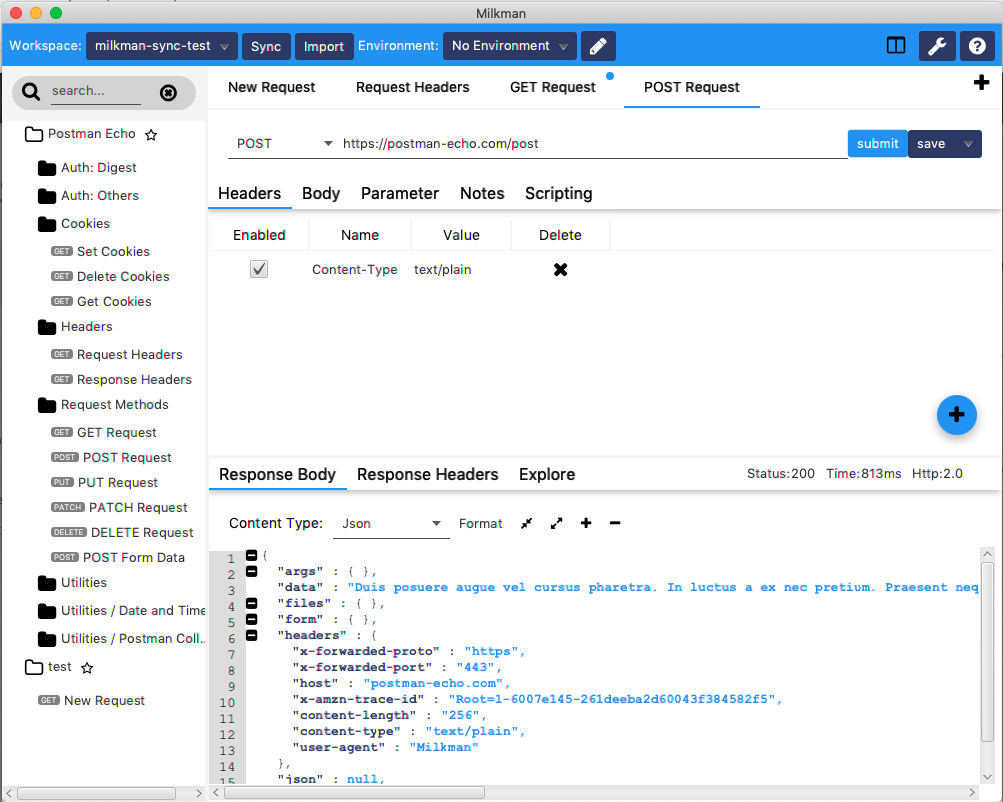Click the Format button
This screenshot has width=1003, height=802.
pos(480,524)
